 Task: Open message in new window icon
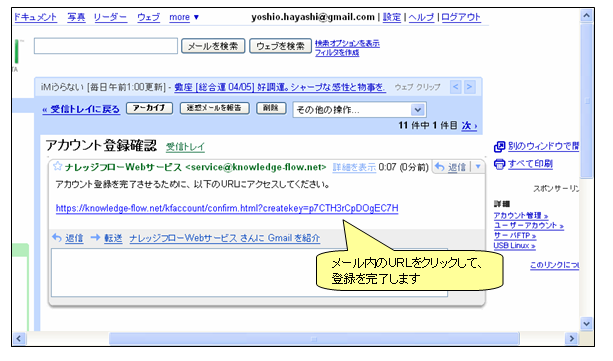(499, 147)
